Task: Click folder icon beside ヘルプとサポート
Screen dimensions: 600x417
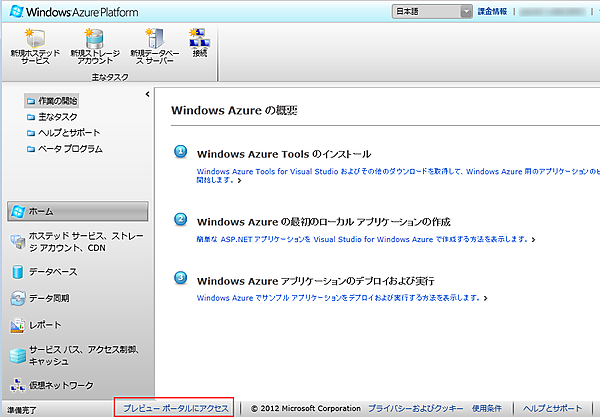Action: 31,133
